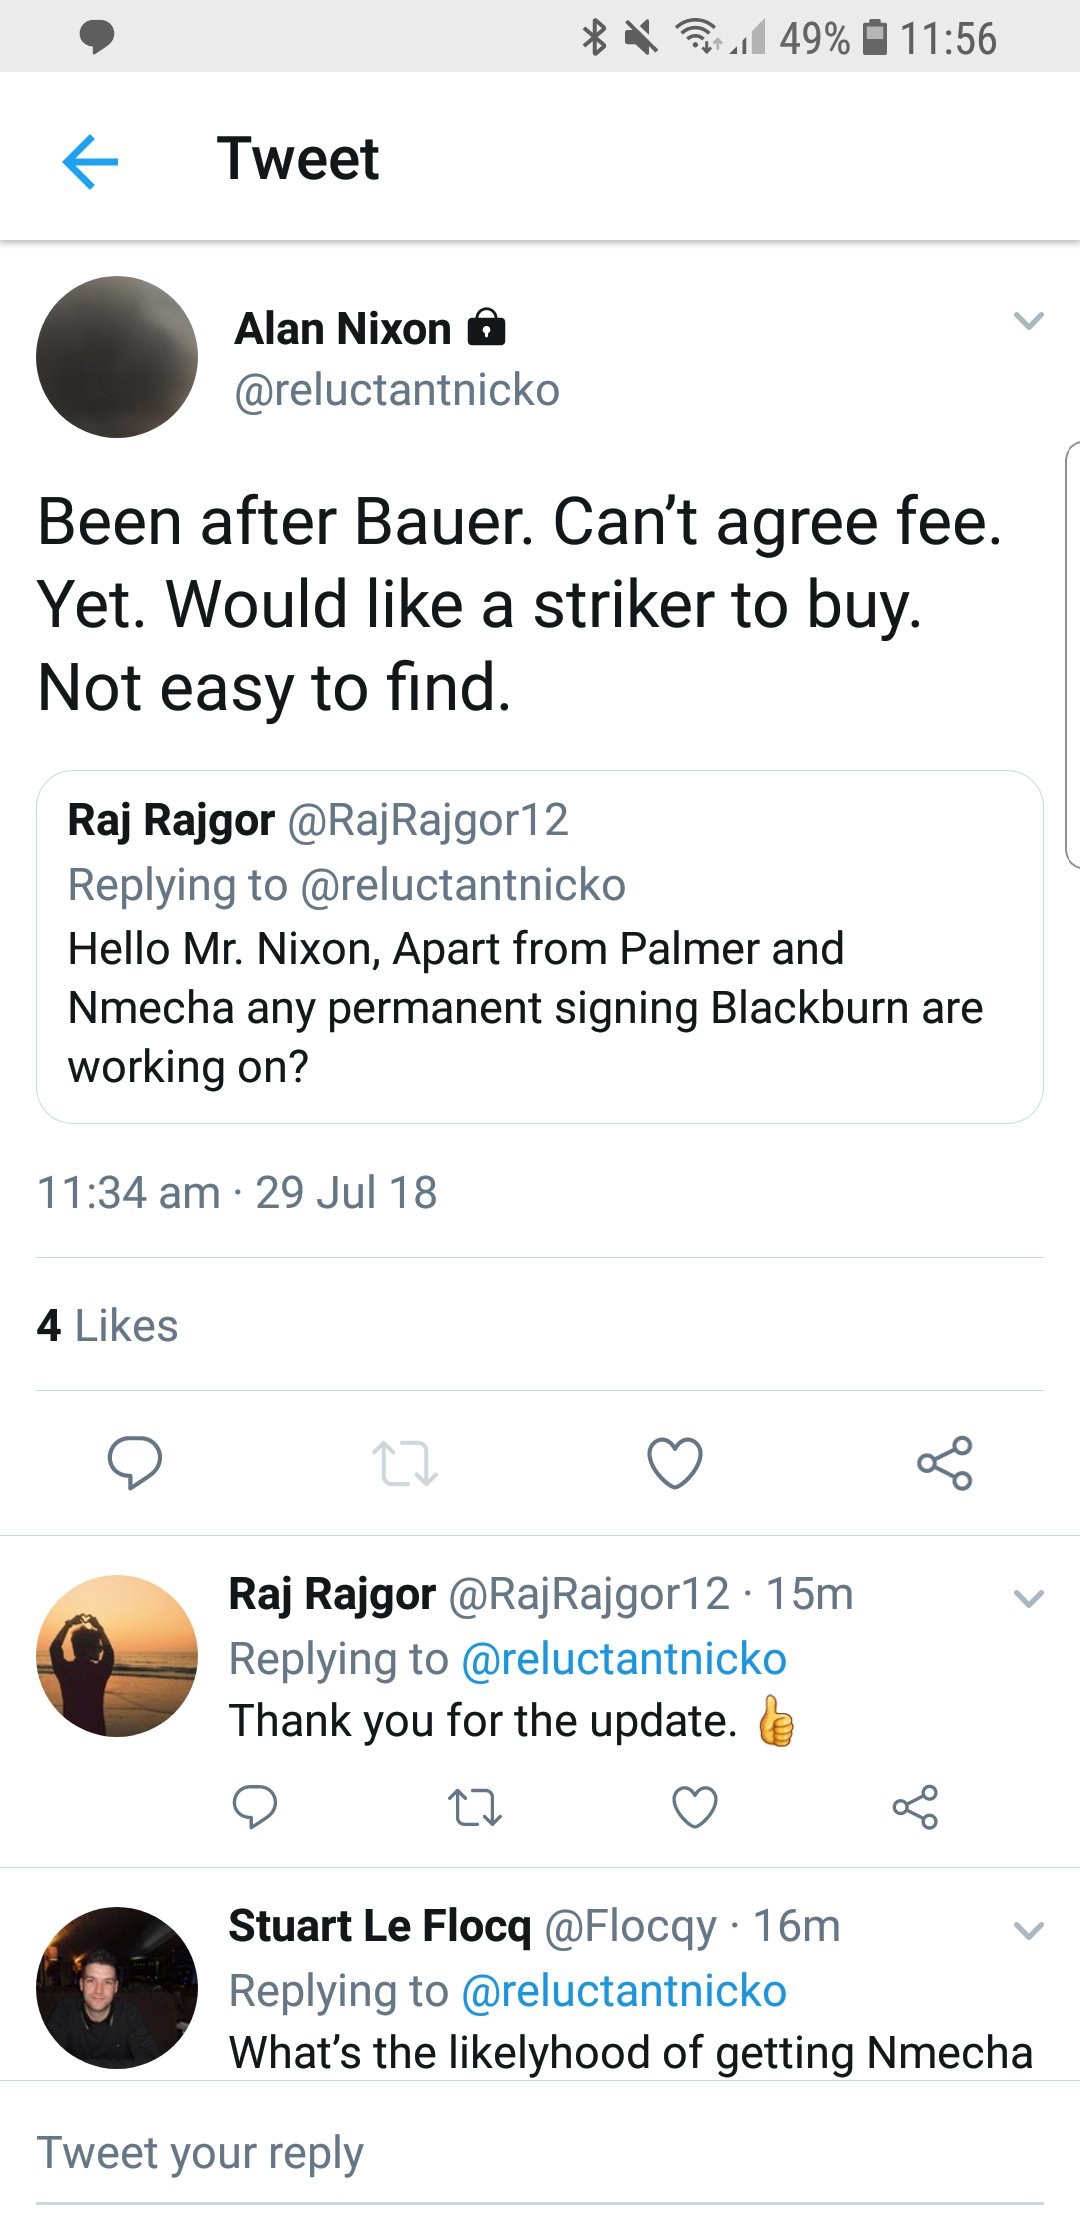Image resolution: width=1080 pixels, height=2220 pixels.
Task: Reply to Alan Nixon's main tweet
Action: [135, 1463]
